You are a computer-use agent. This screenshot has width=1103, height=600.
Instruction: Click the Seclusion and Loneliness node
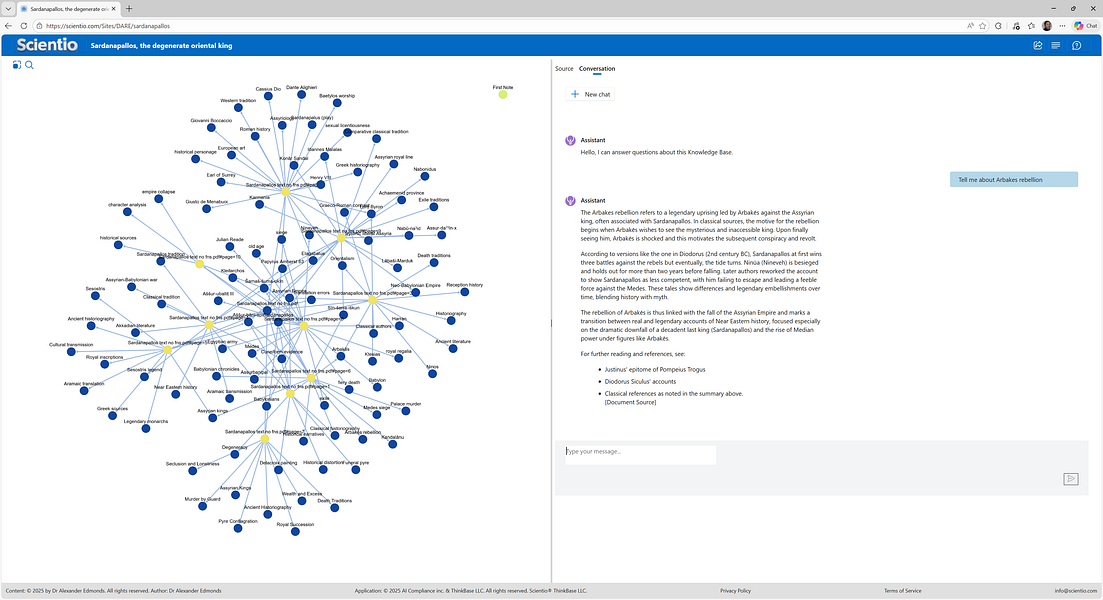[193, 471]
